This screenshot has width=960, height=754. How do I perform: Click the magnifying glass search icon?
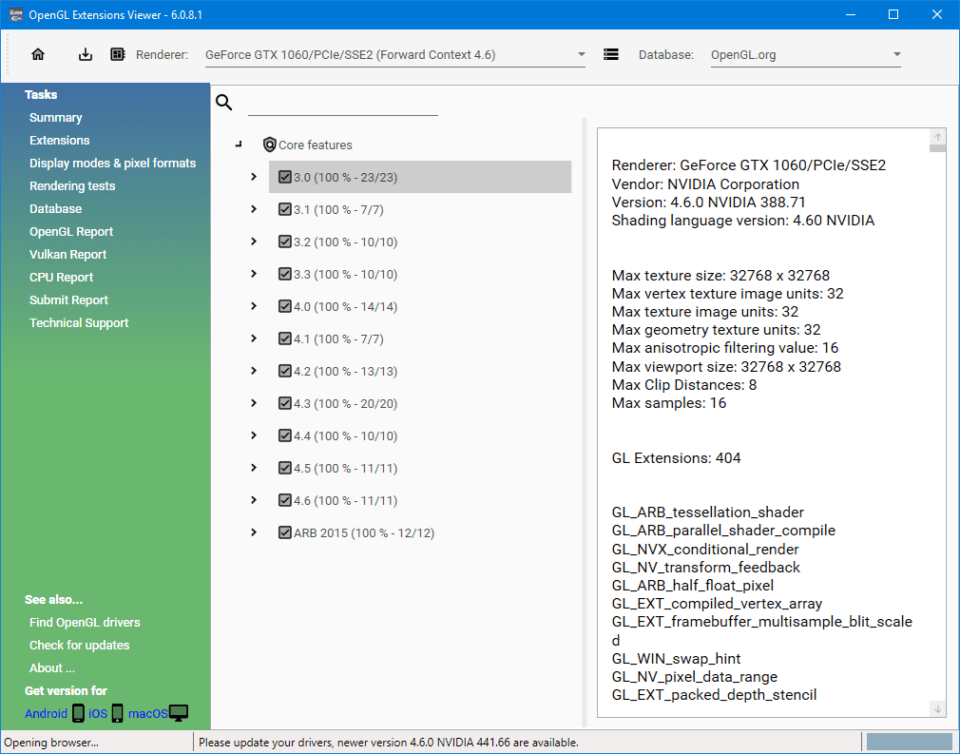[224, 102]
